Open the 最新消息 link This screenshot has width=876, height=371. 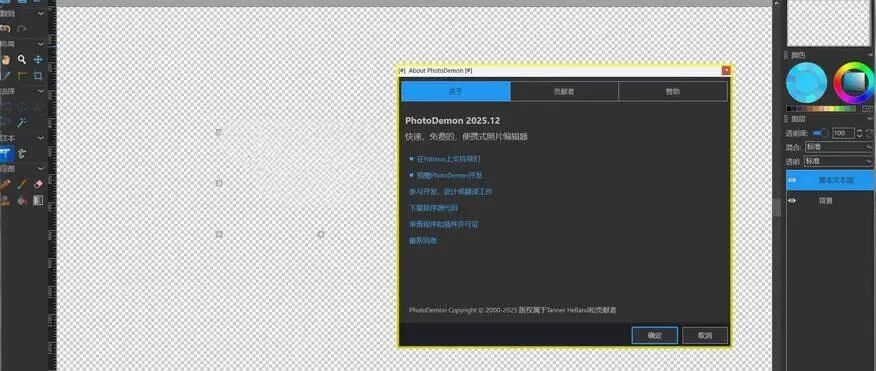click(423, 241)
